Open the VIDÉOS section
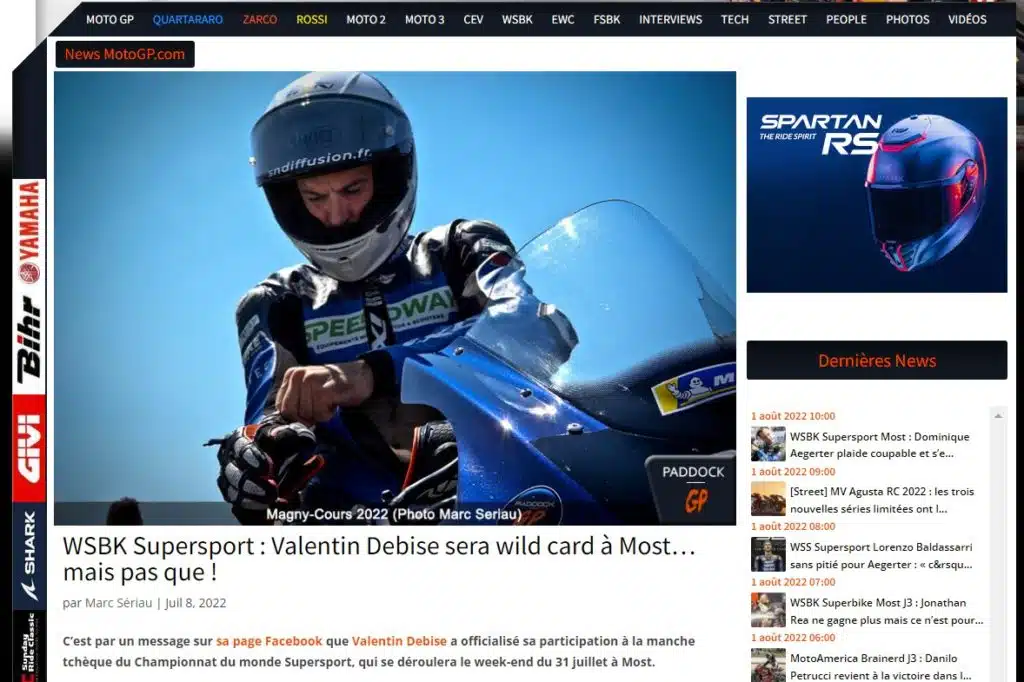Screen dimensions: 1024x682 [967, 20]
